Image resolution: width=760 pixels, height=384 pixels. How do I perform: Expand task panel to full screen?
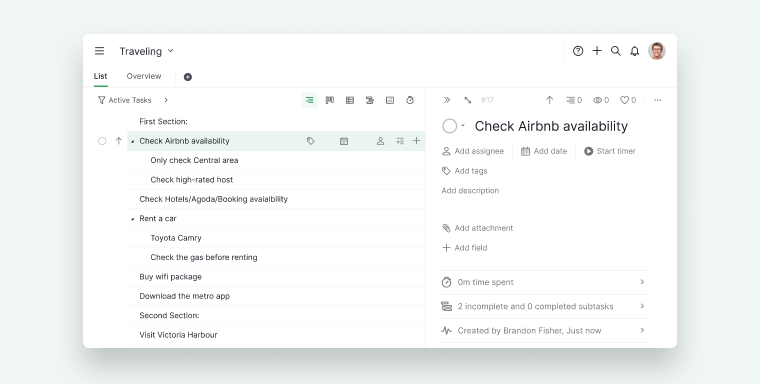467,100
